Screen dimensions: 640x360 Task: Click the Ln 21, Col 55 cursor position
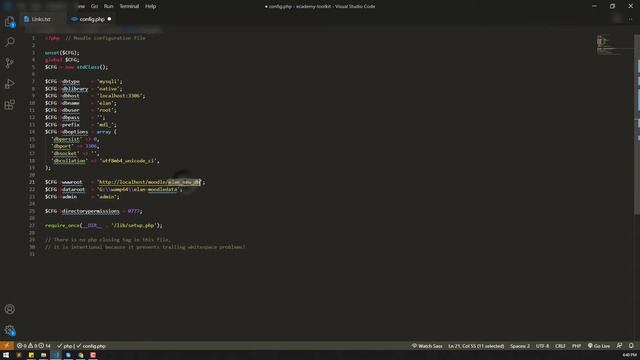tap(476, 346)
